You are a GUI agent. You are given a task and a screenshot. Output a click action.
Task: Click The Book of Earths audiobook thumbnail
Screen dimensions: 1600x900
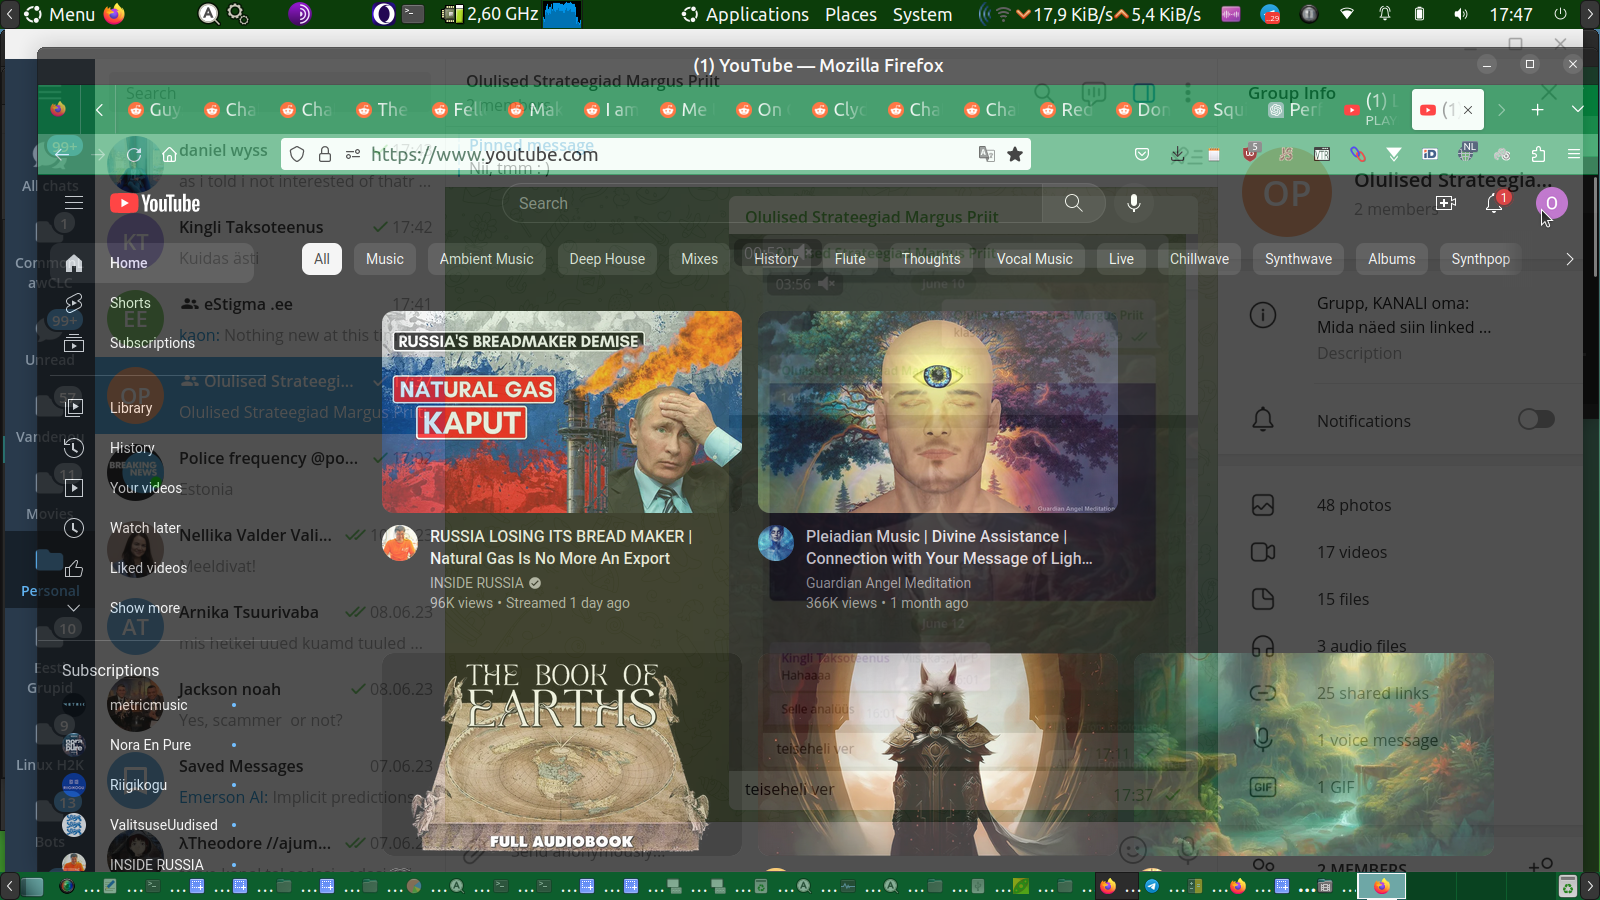click(562, 754)
